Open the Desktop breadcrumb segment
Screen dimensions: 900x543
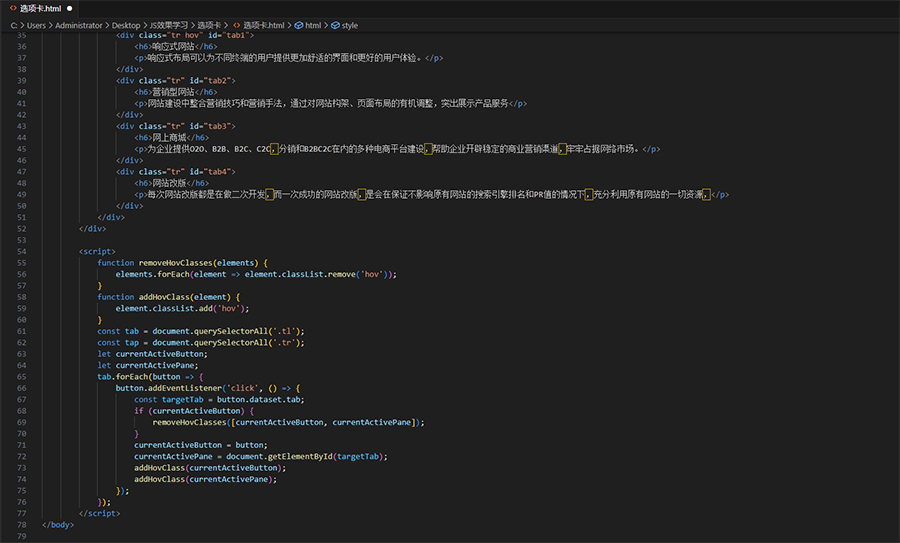[x=126, y=25]
